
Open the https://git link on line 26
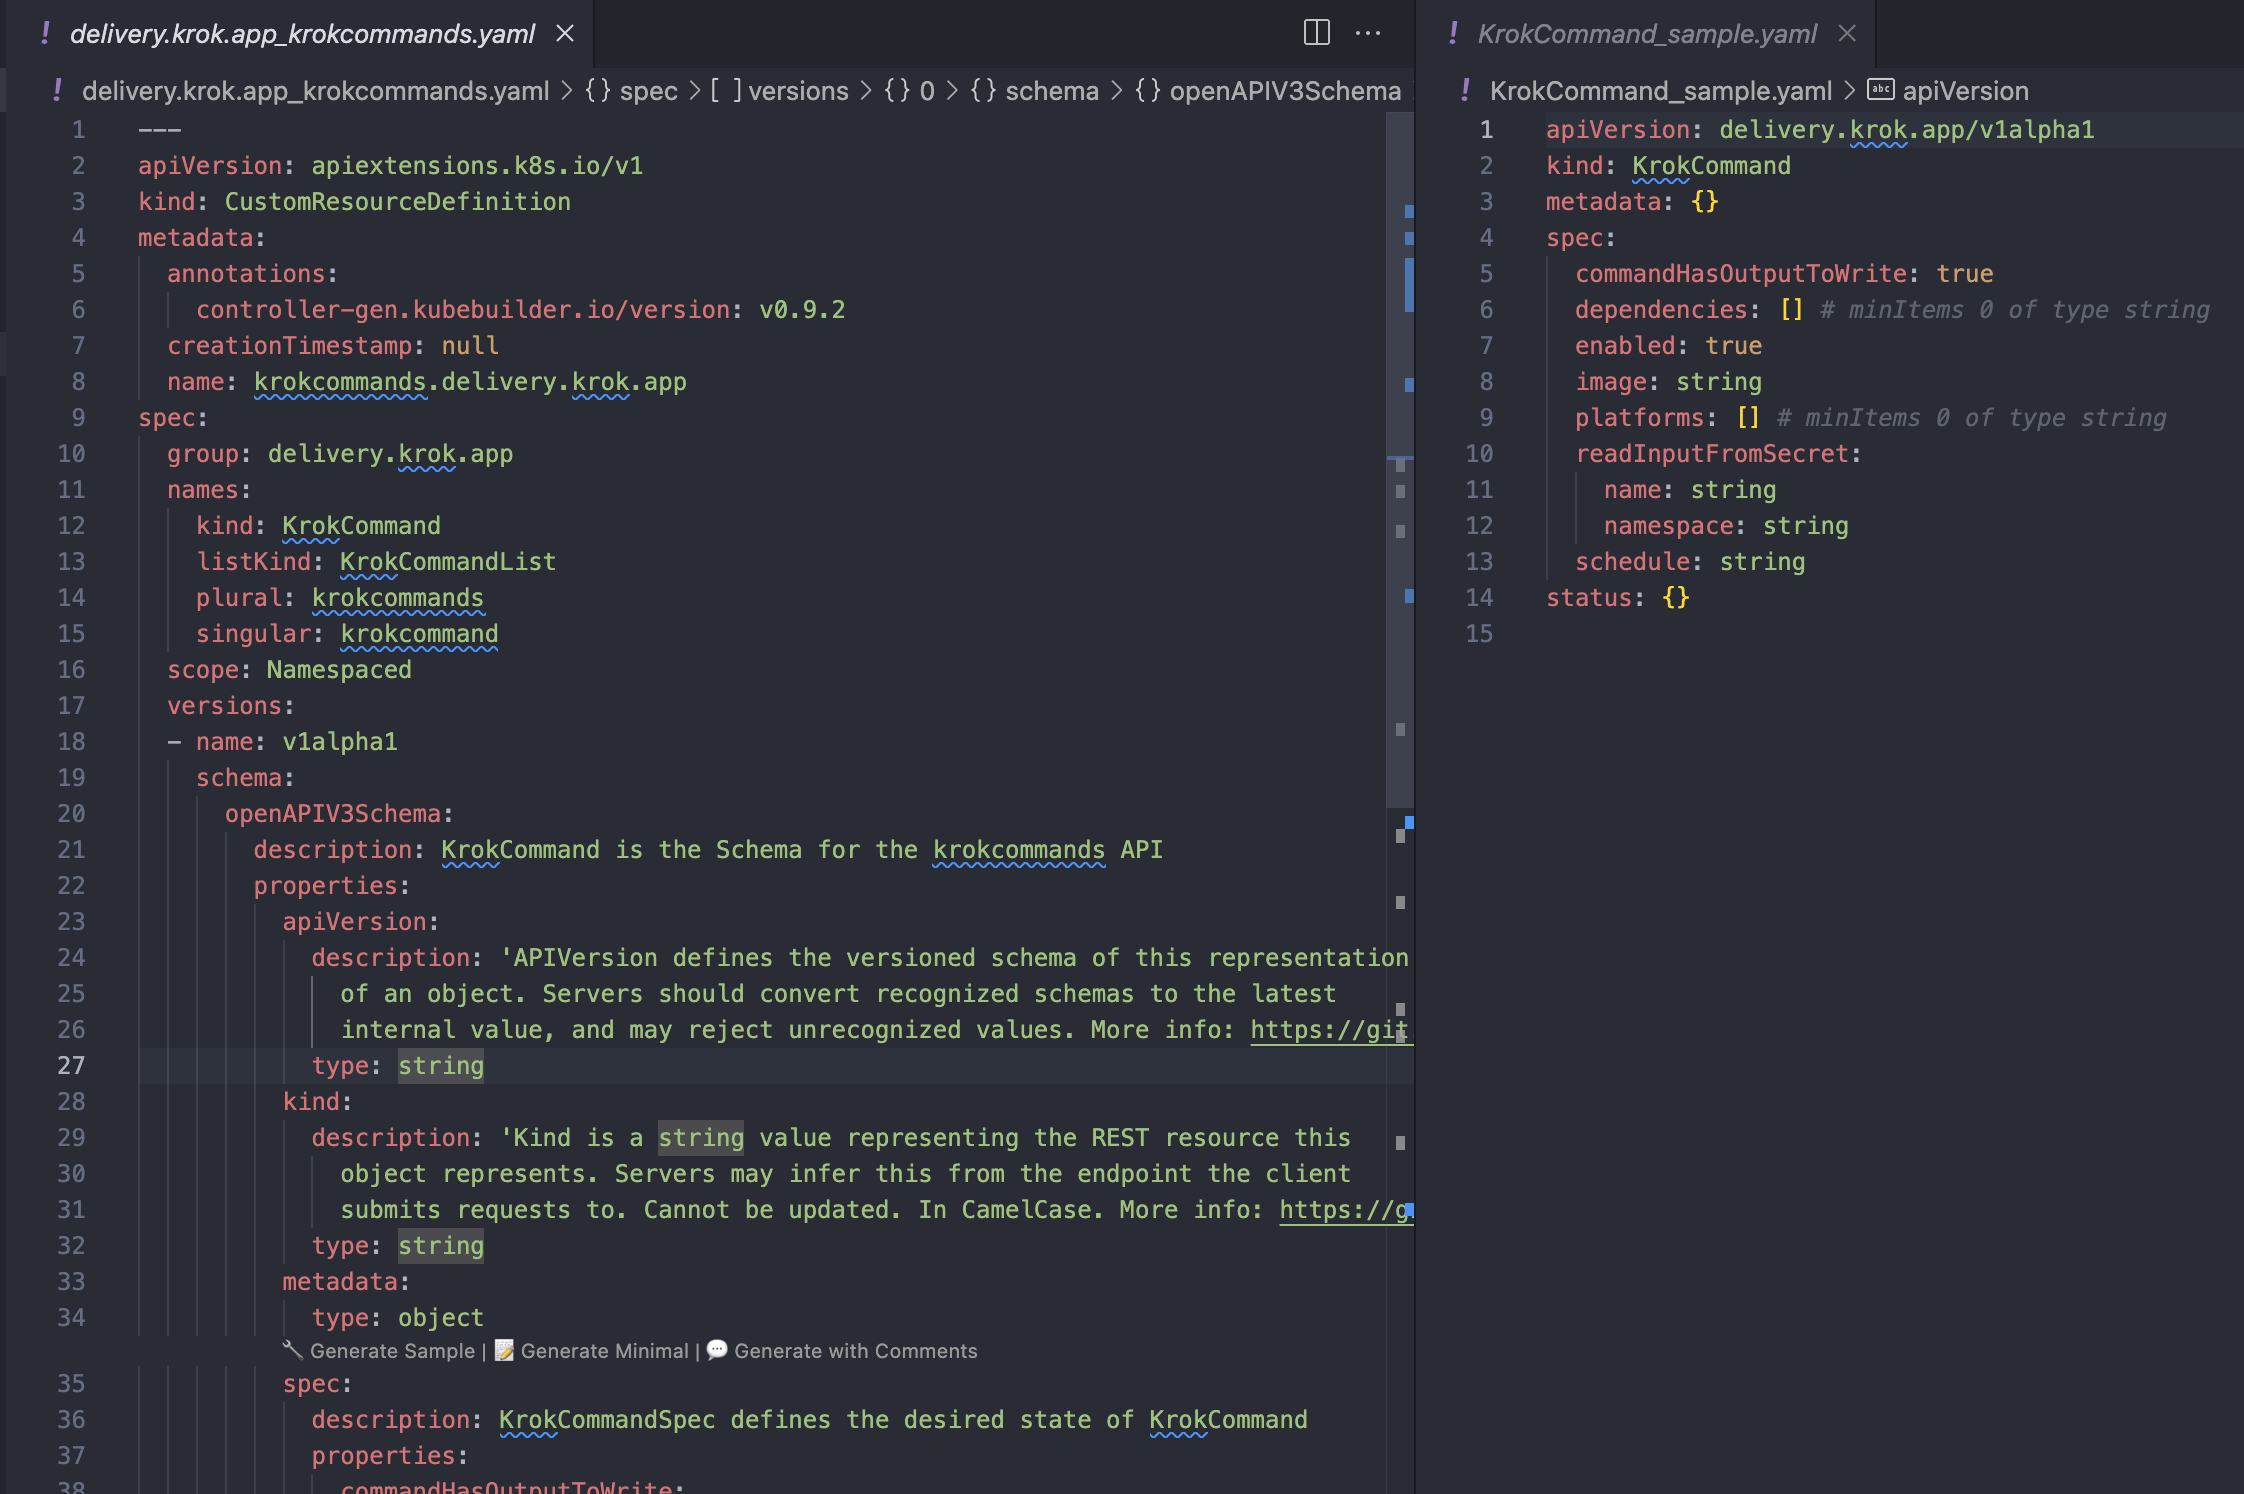[x=1330, y=1030]
